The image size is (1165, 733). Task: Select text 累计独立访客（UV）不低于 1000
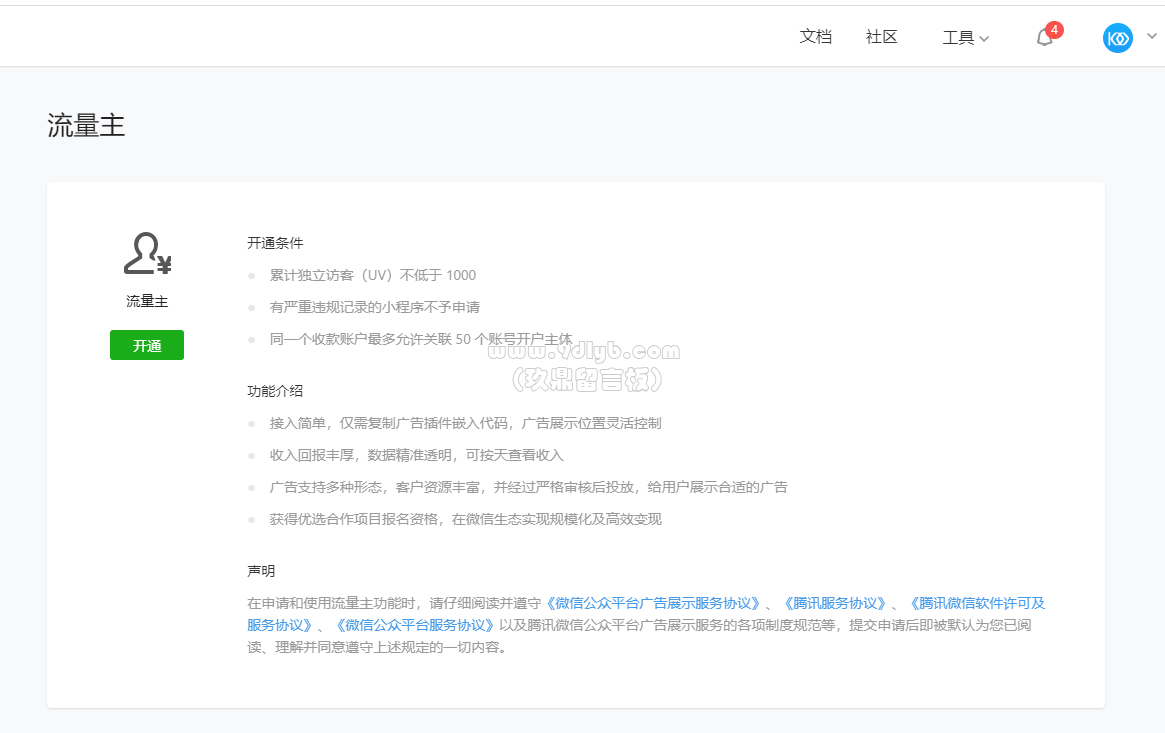click(372, 276)
